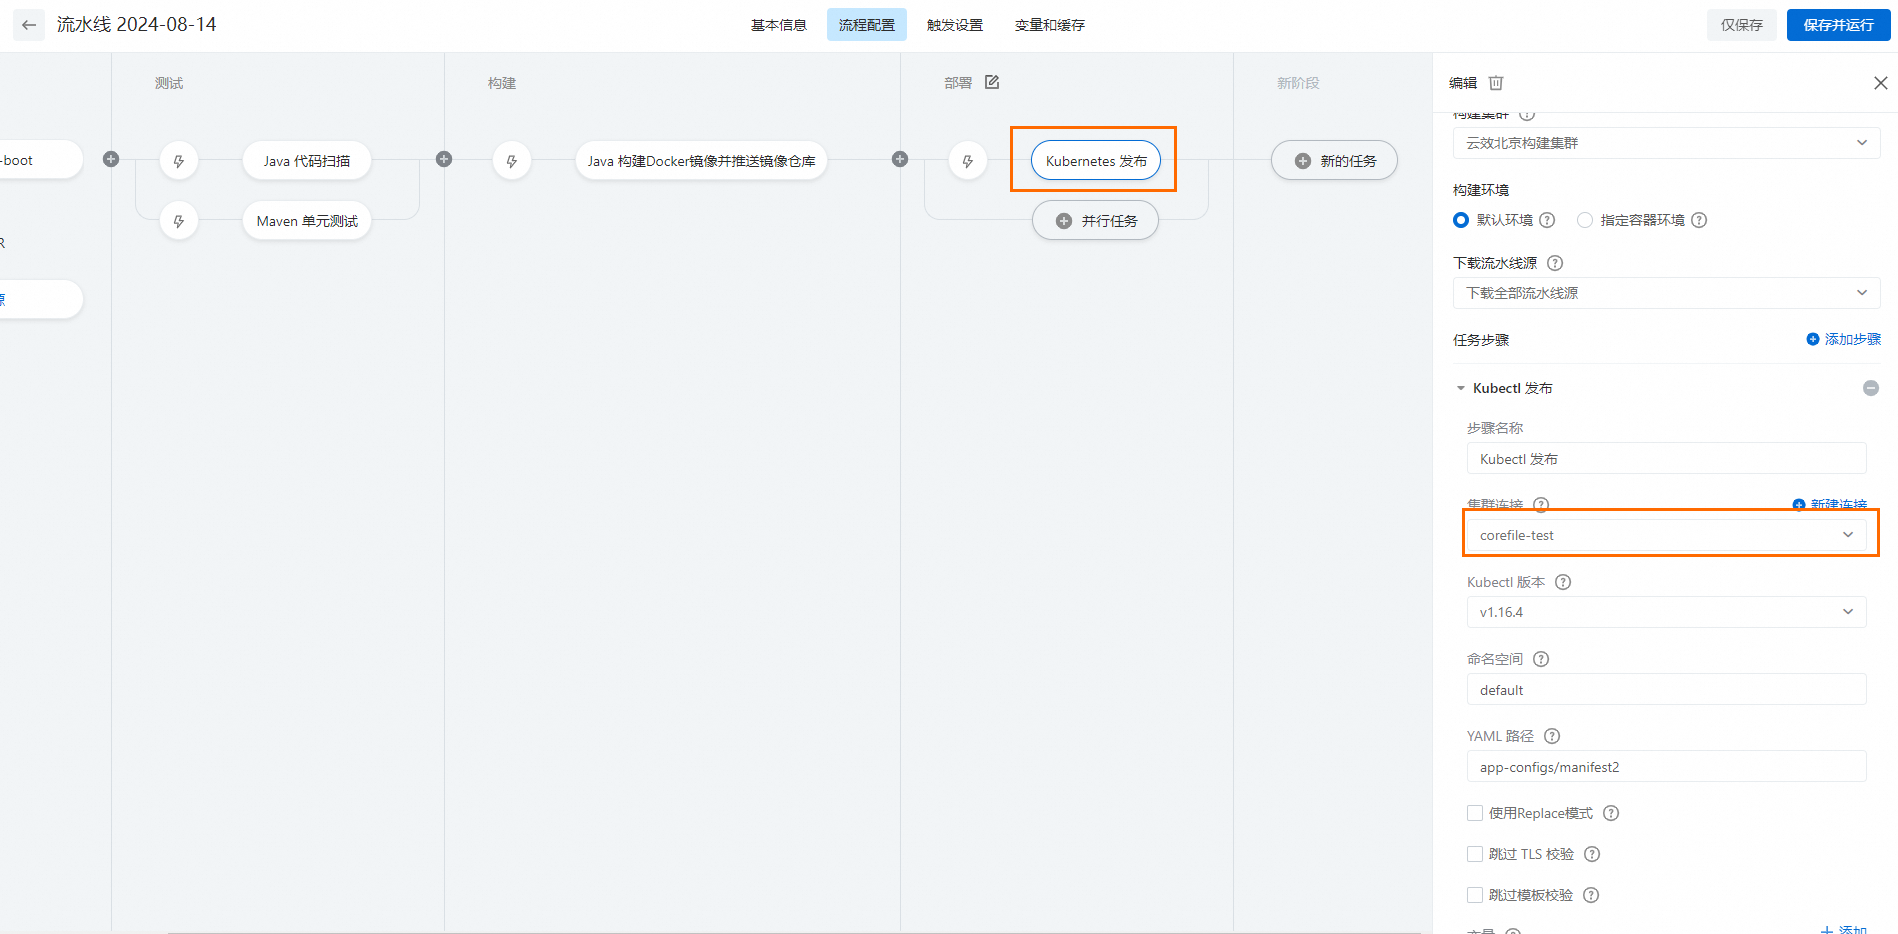
Task: Open the 下载全部流水线源 dropdown
Action: (1666, 293)
